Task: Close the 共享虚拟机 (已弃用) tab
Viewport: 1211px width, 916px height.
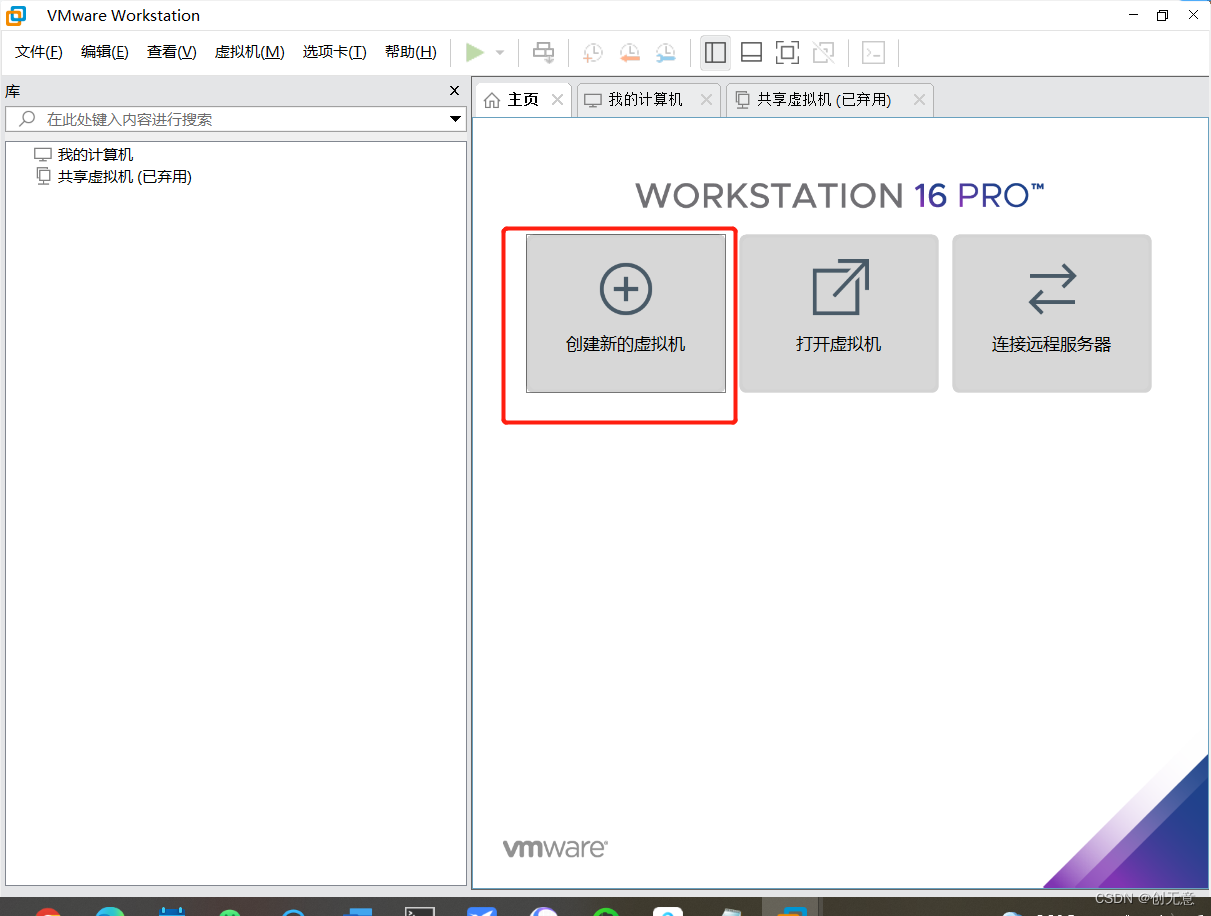Action: tap(919, 100)
